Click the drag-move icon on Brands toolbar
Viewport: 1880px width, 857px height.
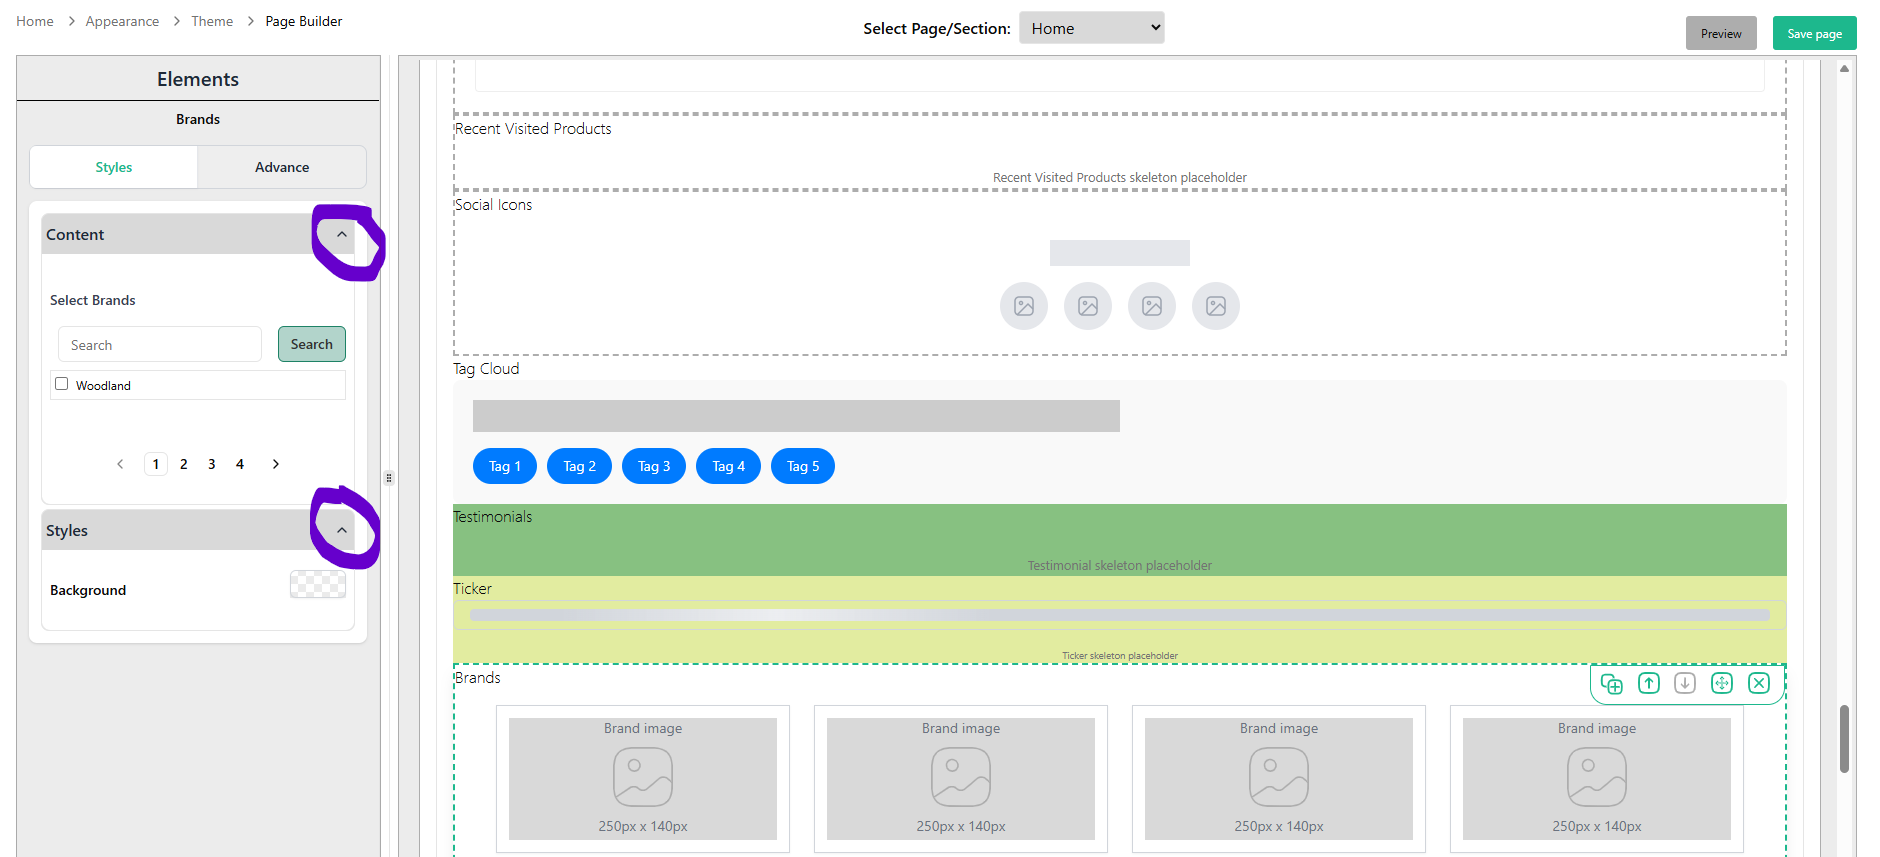[x=1722, y=683]
